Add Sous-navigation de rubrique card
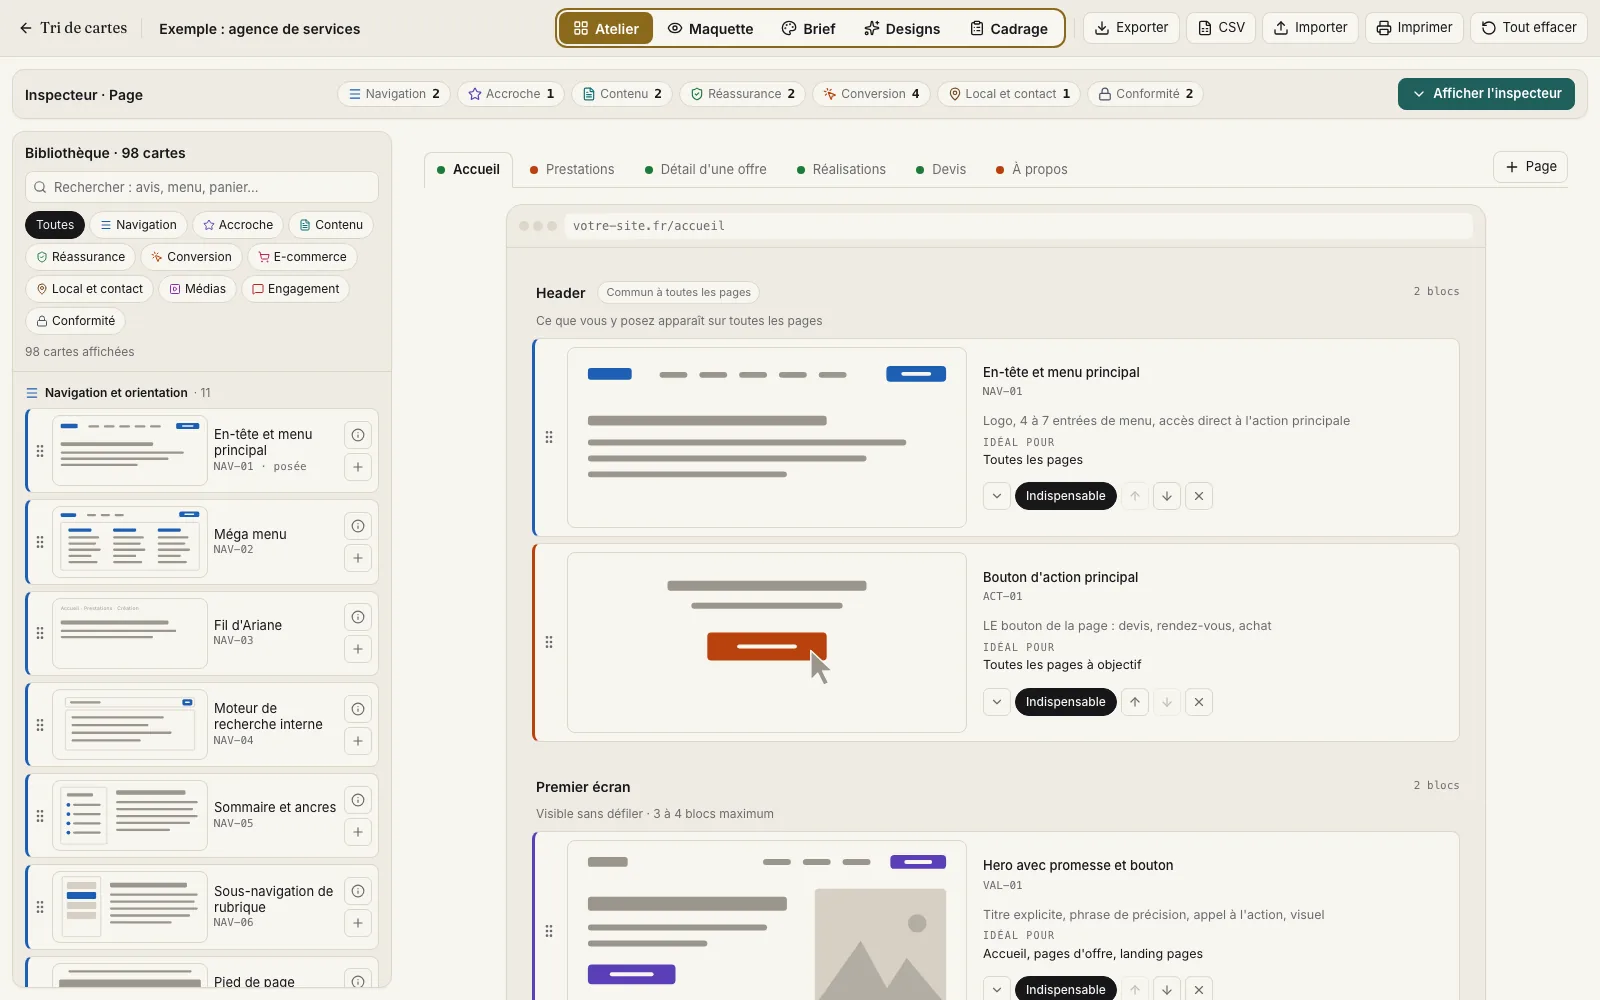 [358, 923]
